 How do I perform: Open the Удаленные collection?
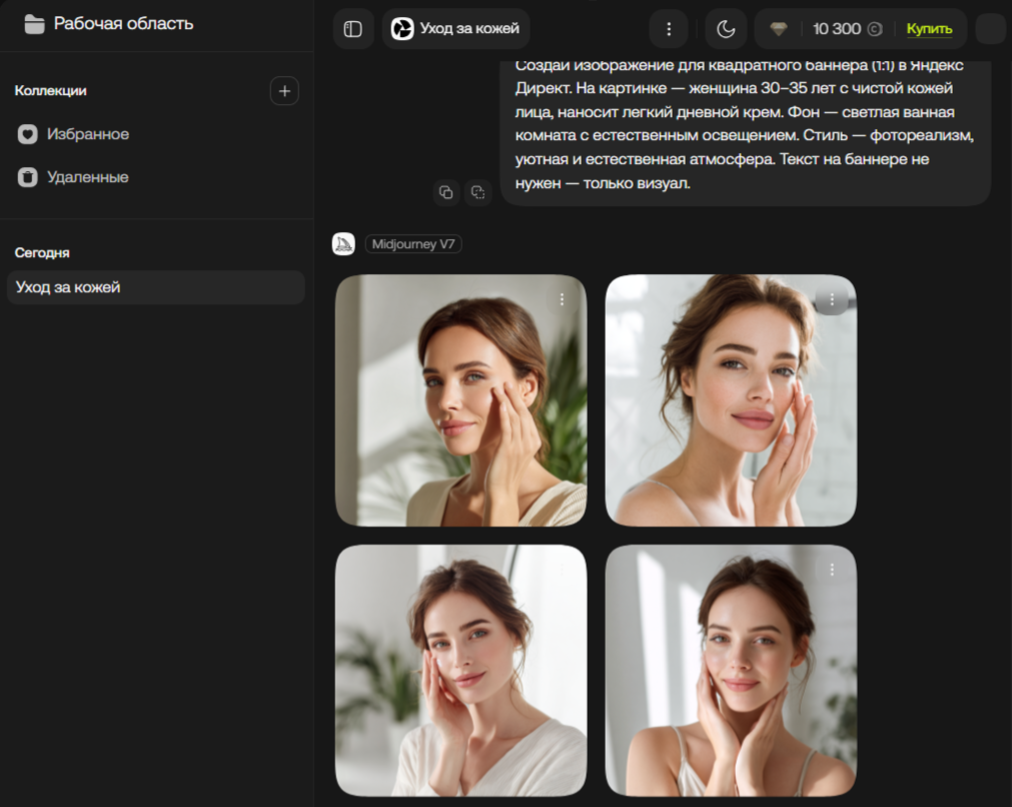click(x=88, y=177)
